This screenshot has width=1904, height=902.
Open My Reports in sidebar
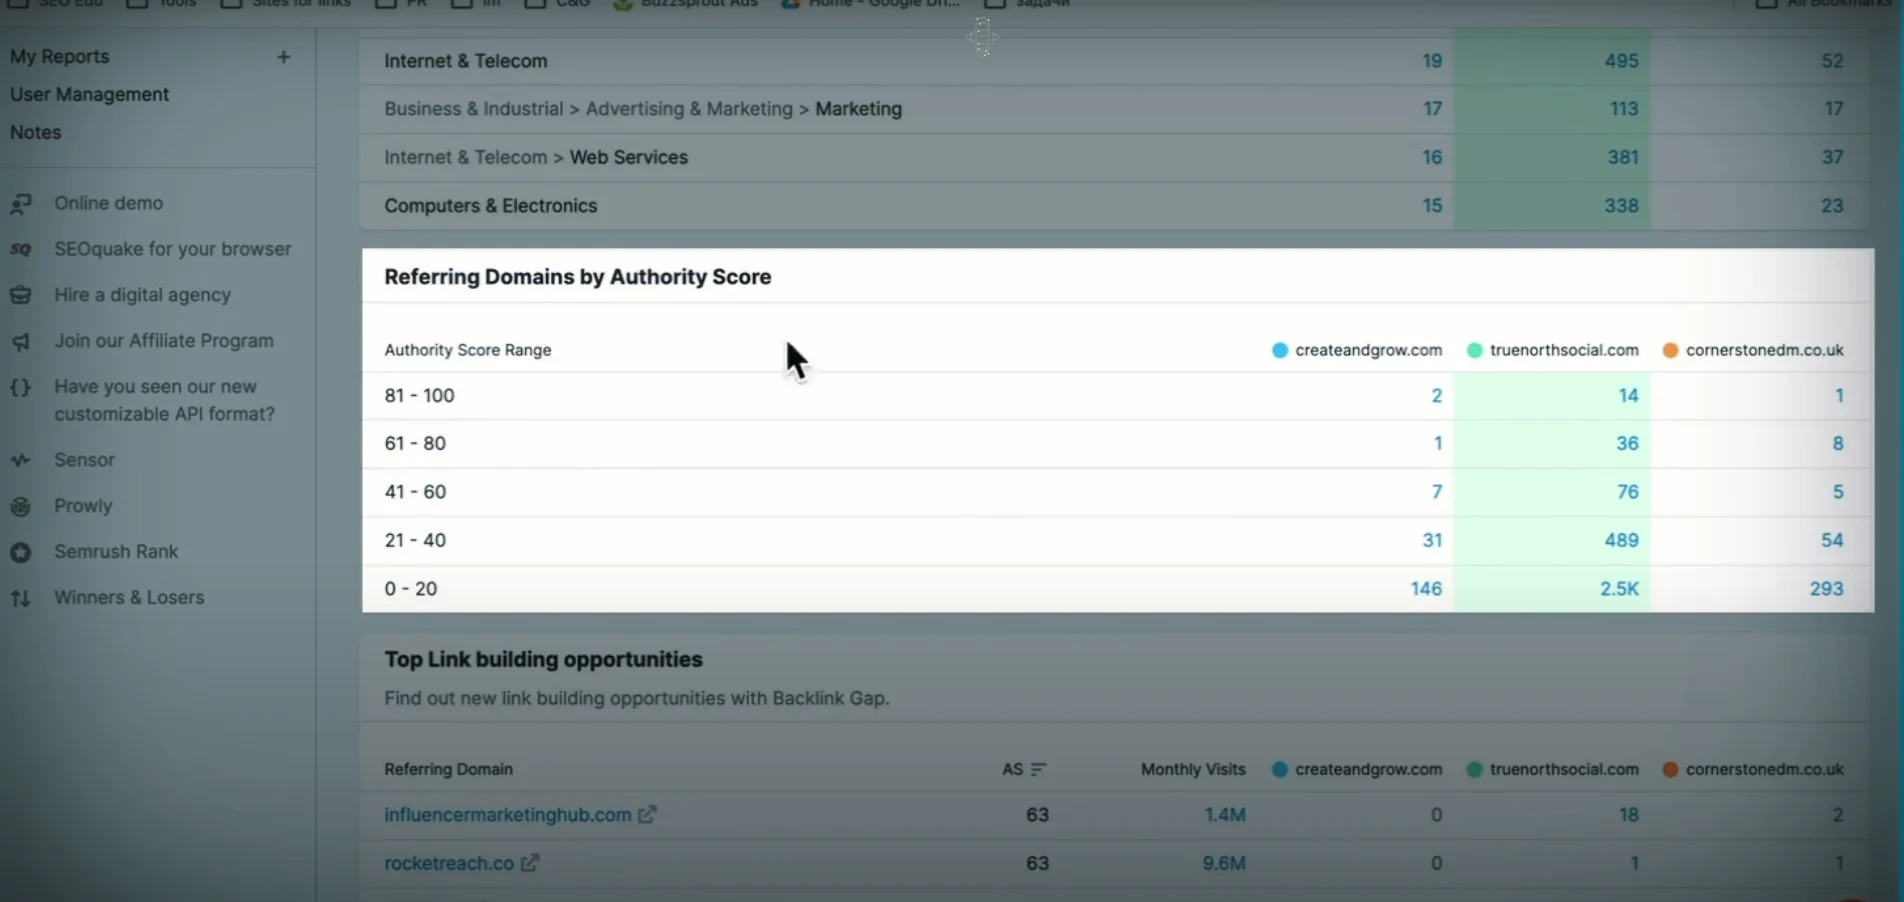coord(60,57)
